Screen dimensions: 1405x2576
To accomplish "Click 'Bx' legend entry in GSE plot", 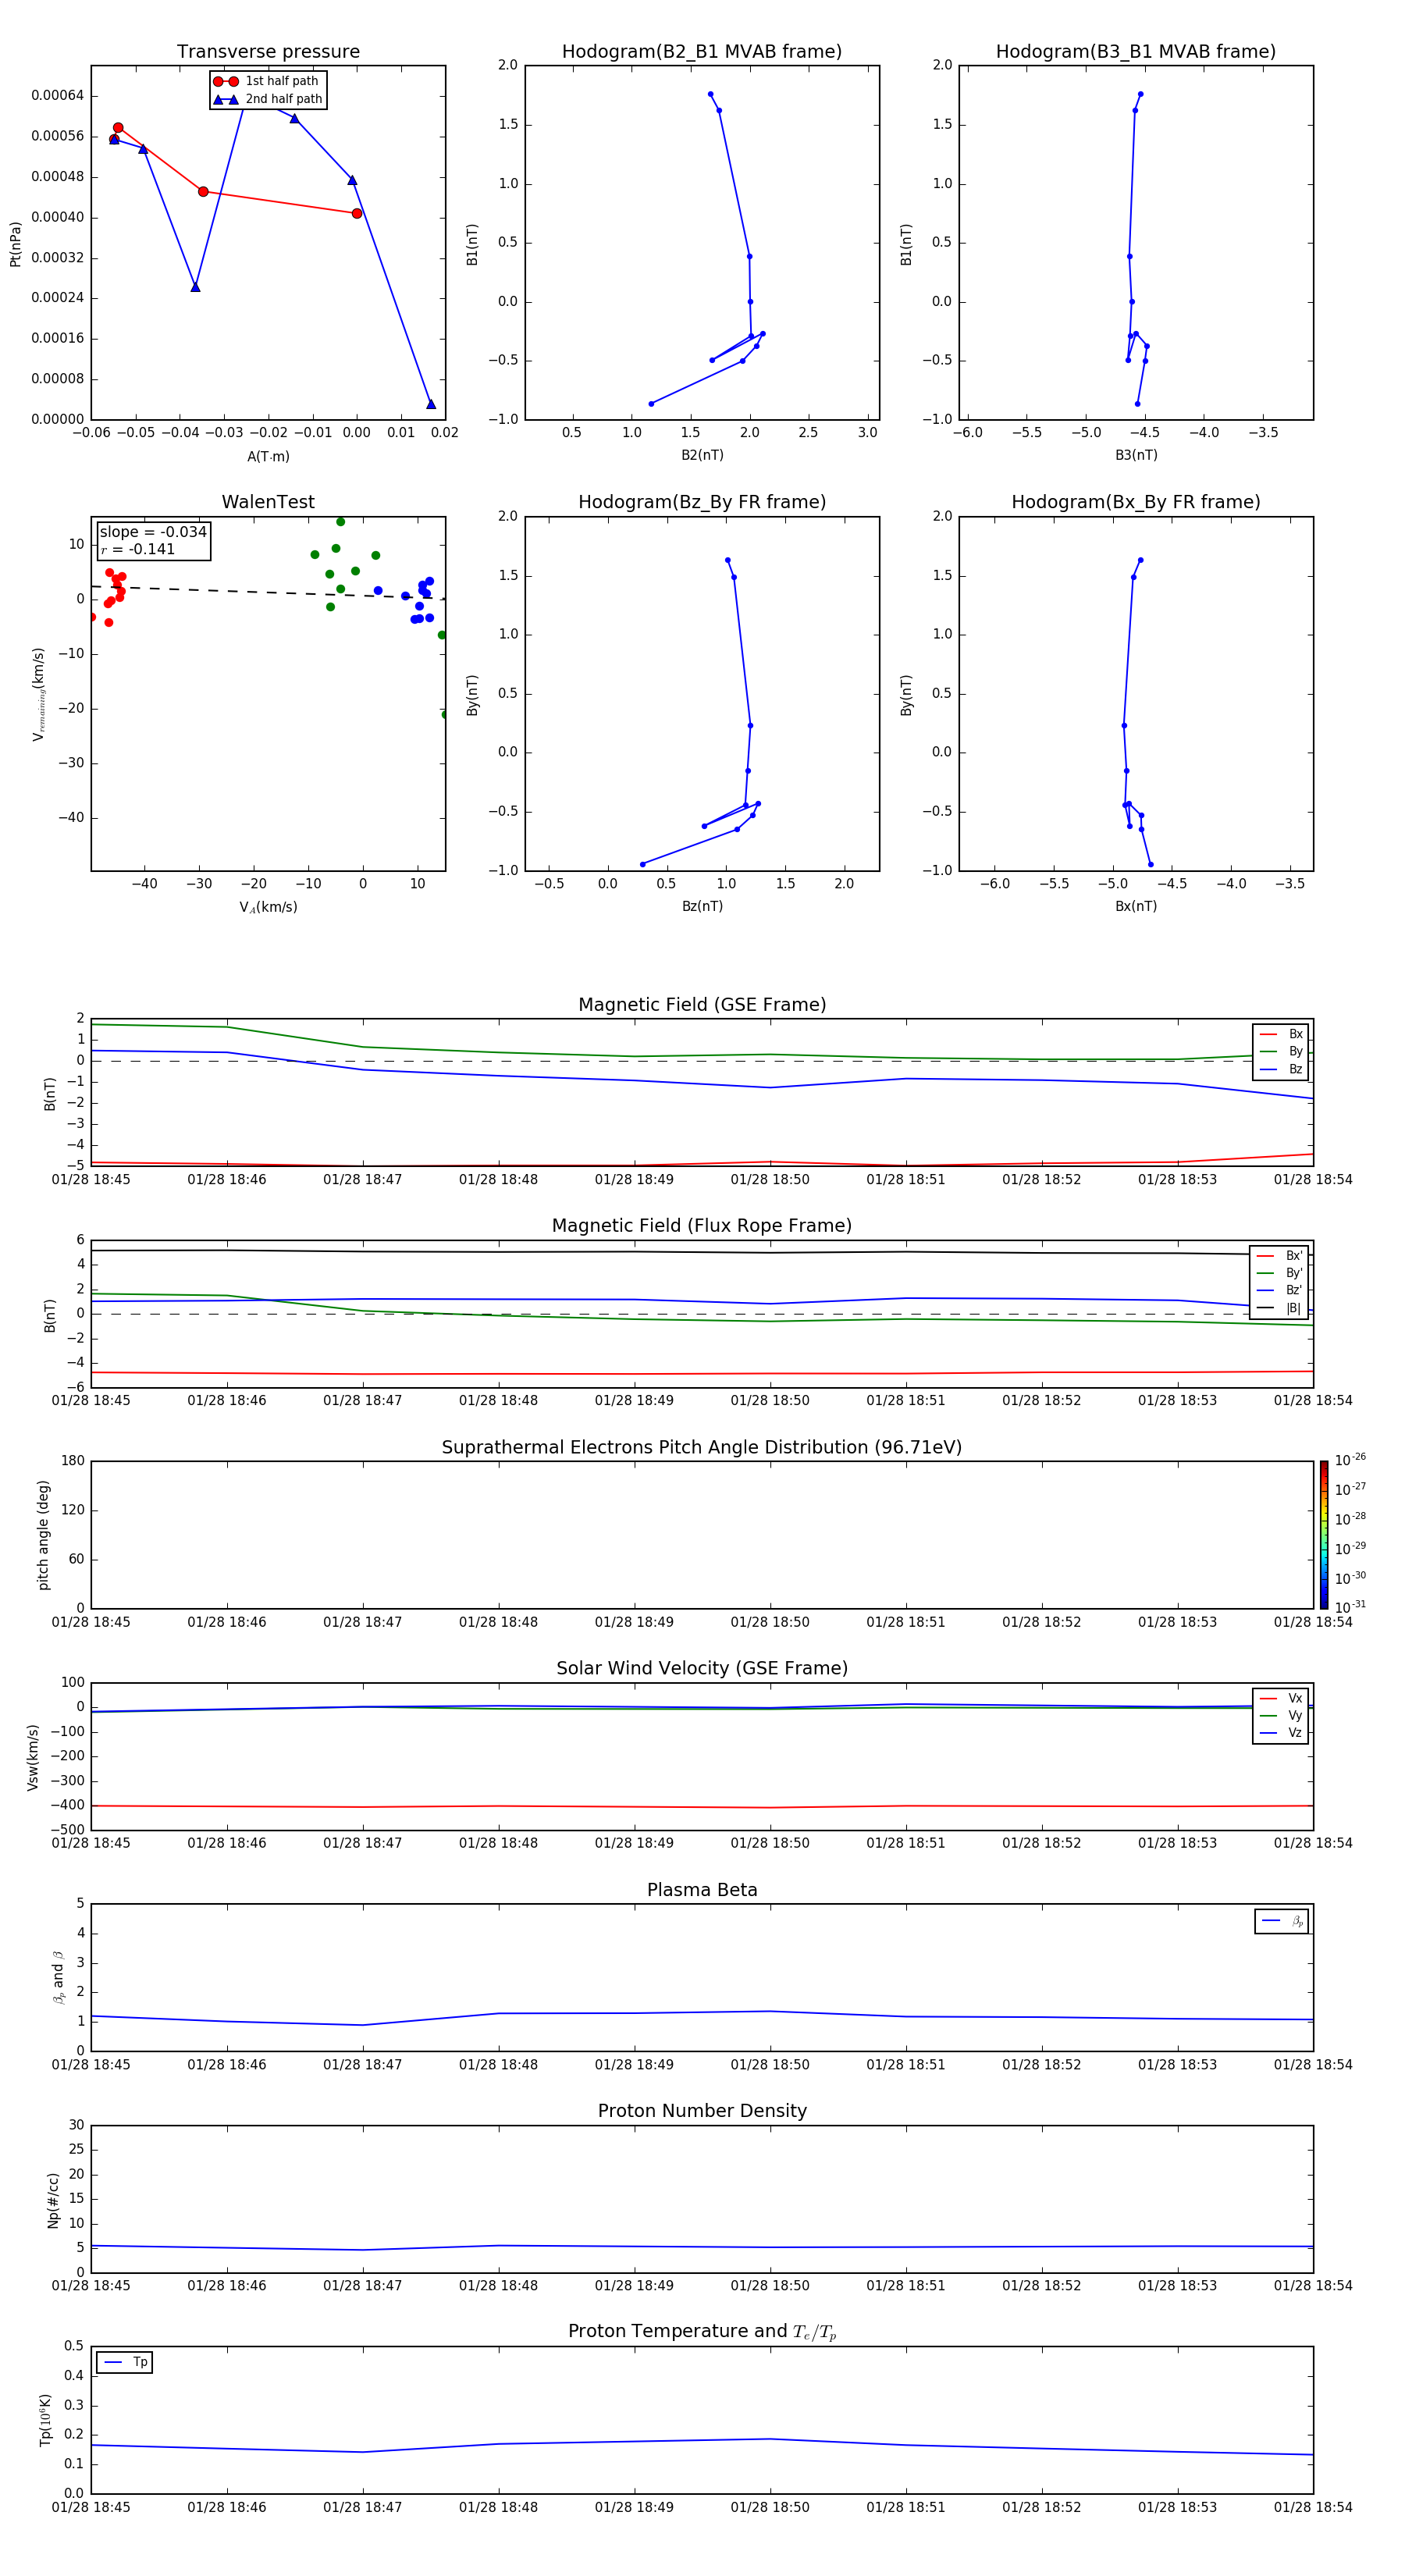I will point(1281,1034).
